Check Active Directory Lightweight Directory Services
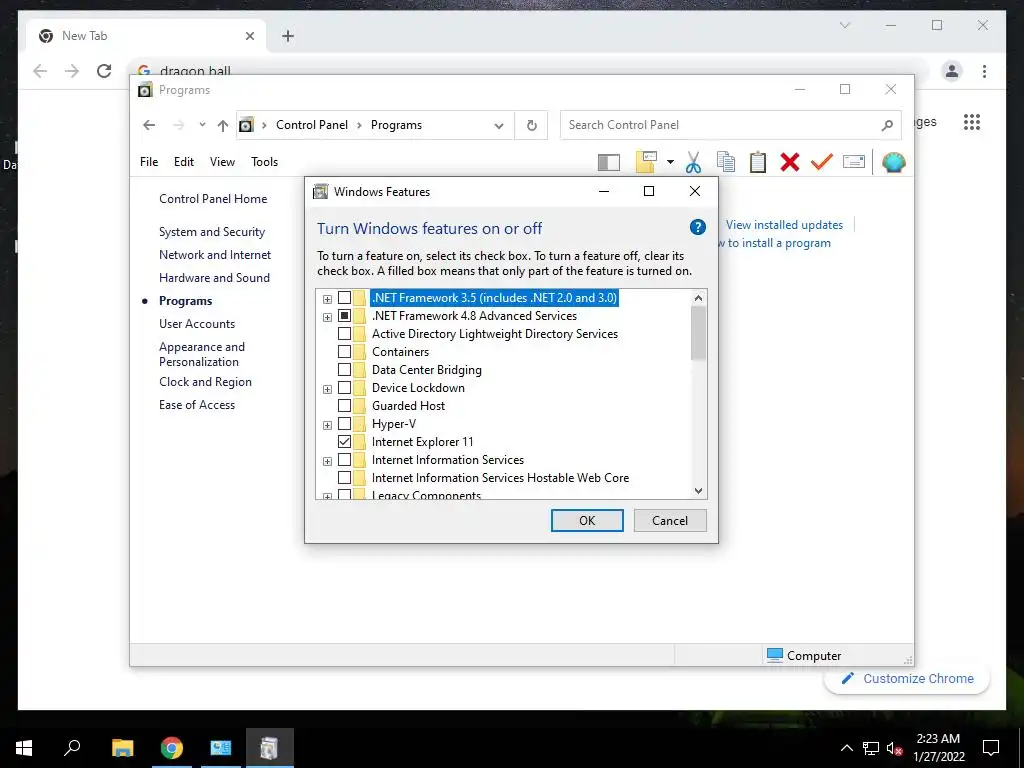Viewport: 1024px width, 768px height. pos(344,334)
